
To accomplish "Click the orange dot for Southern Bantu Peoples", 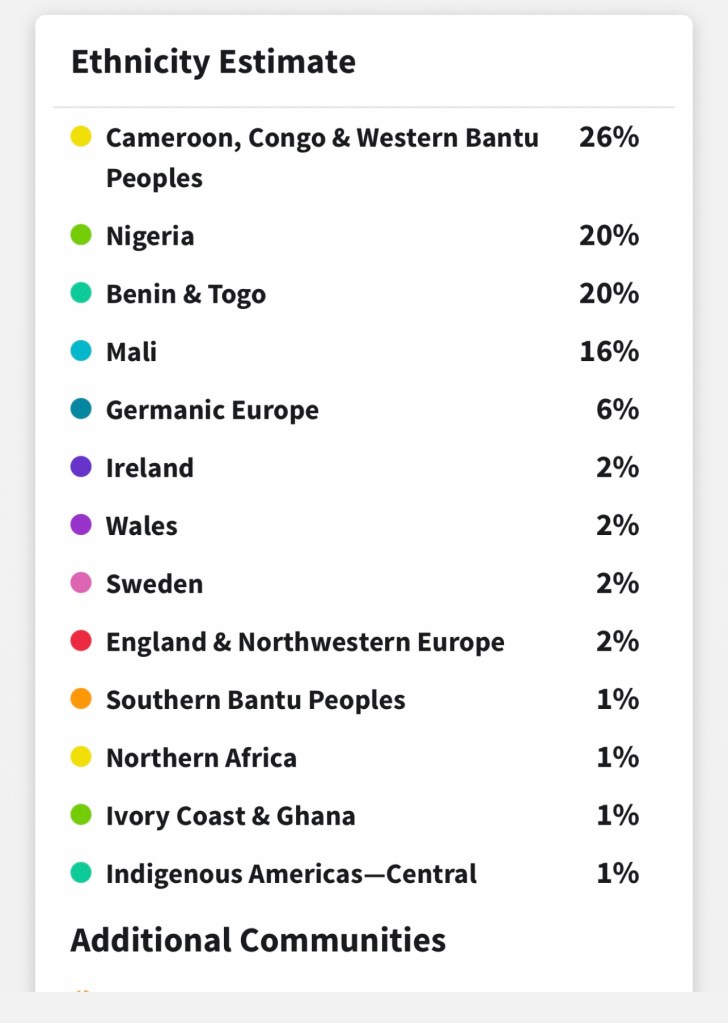I will [81, 699].
